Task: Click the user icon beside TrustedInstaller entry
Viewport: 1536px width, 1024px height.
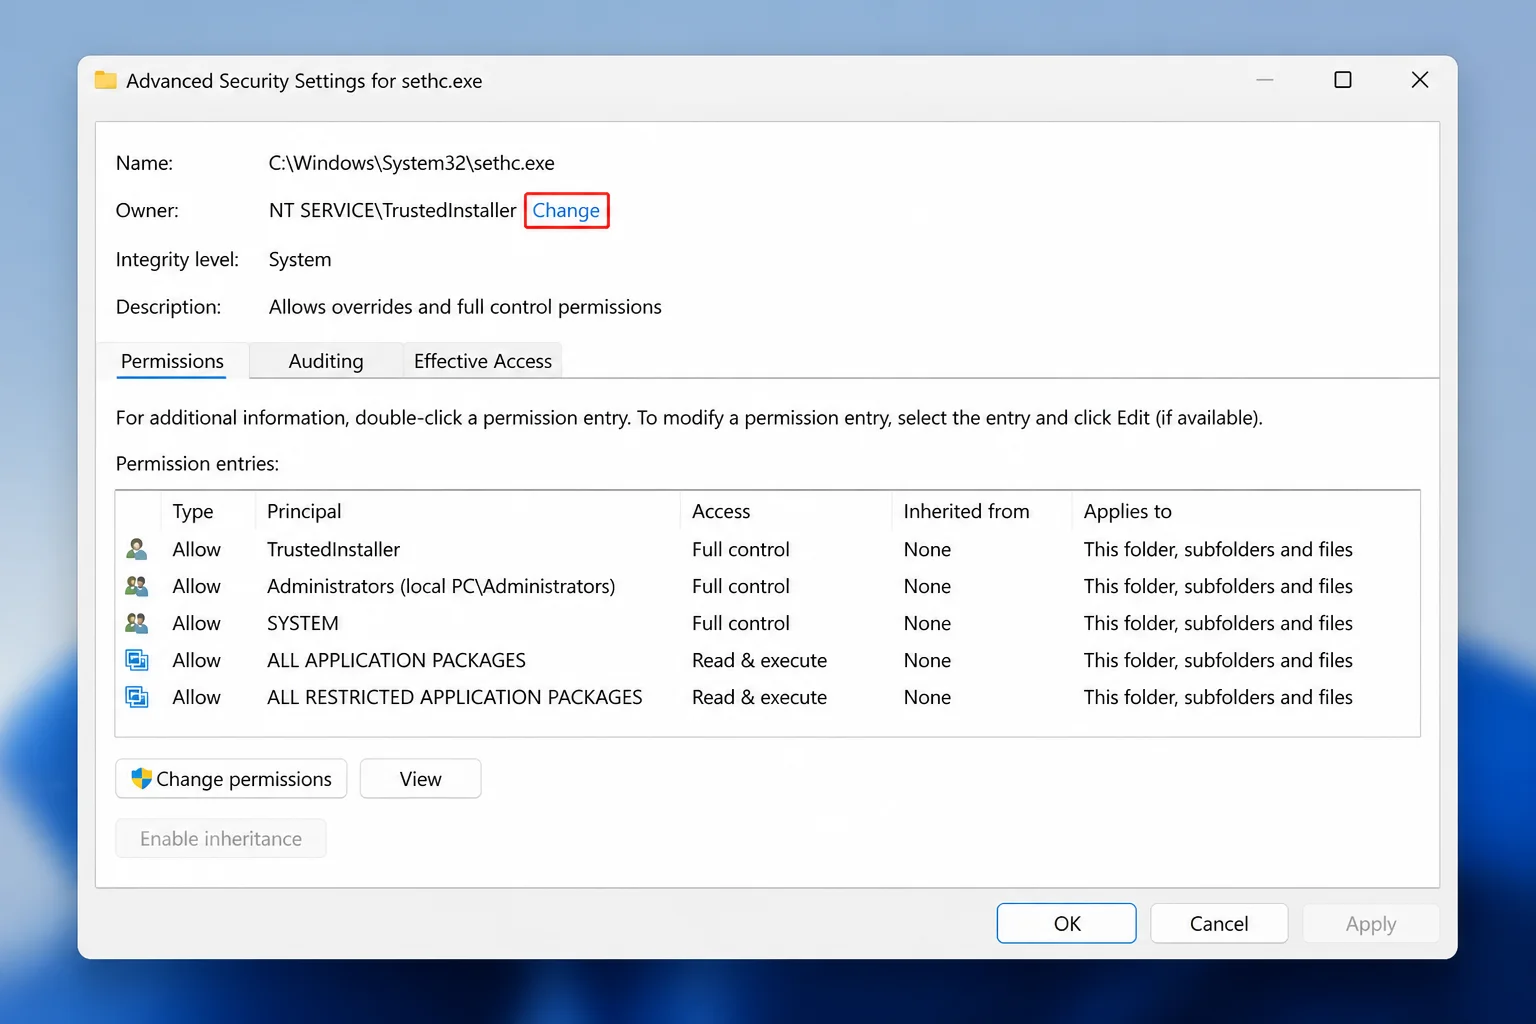Action: click(137, 549)
